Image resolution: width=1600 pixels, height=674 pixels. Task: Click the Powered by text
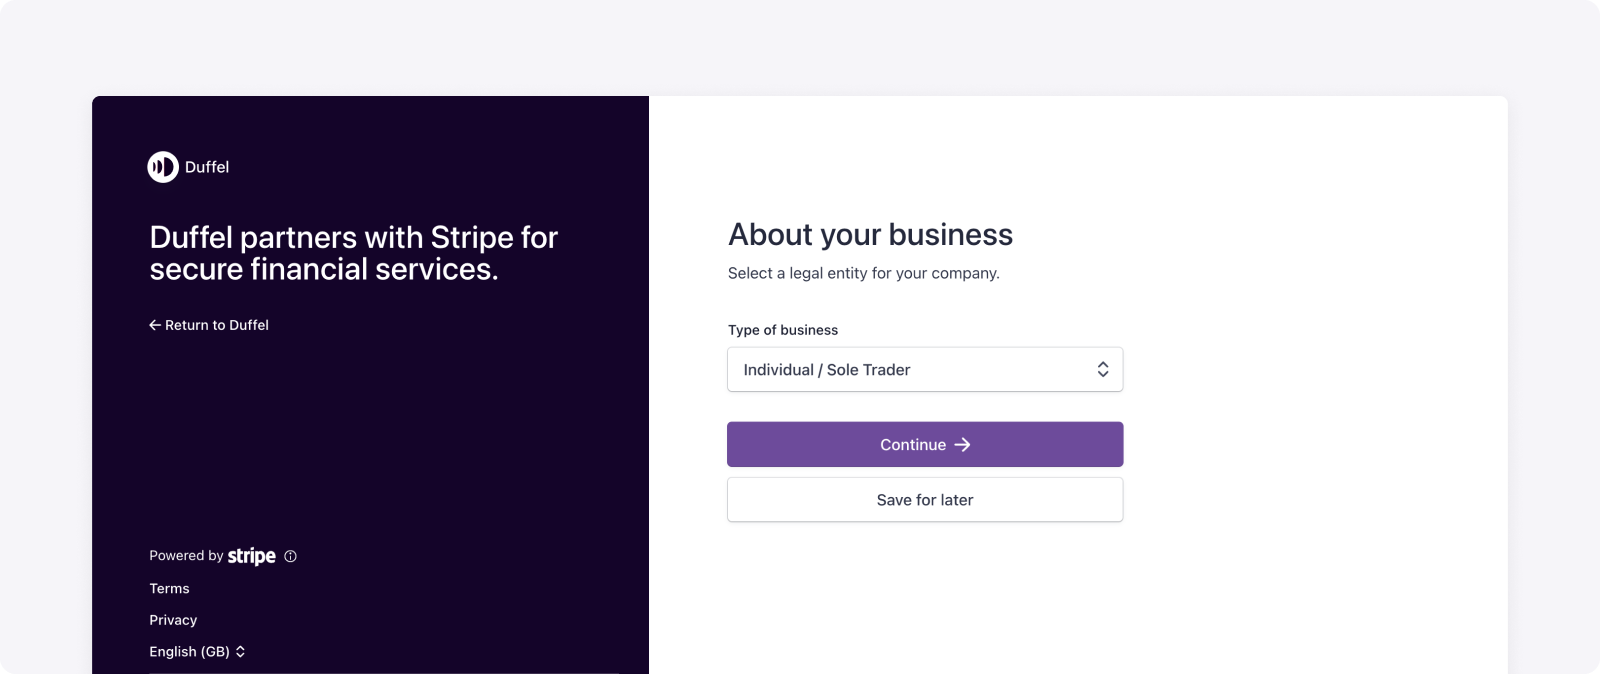186,556
